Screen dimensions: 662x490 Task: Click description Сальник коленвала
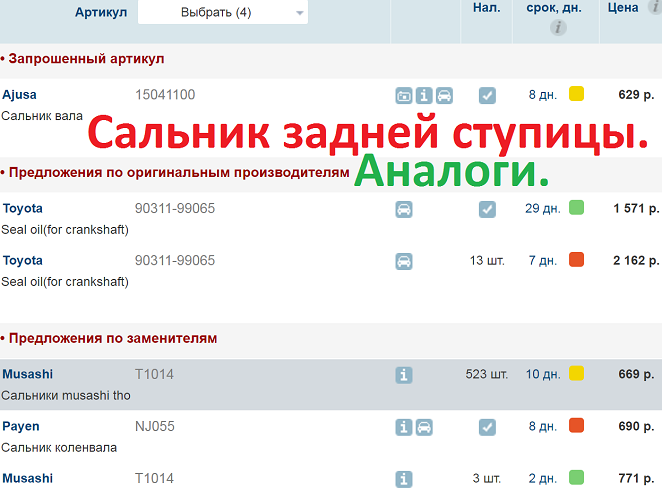[x=59, y=447]
